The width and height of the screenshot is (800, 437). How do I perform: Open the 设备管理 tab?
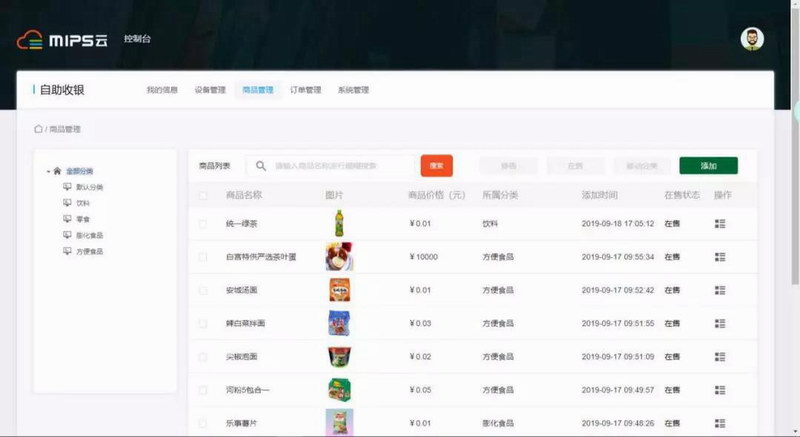210,90
